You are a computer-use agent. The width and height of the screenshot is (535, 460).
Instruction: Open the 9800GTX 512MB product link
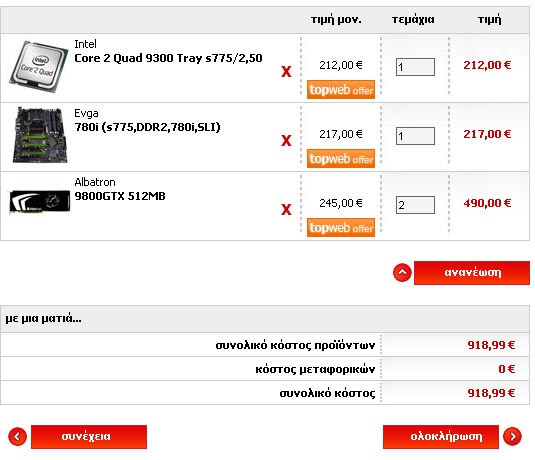[120, 196]
